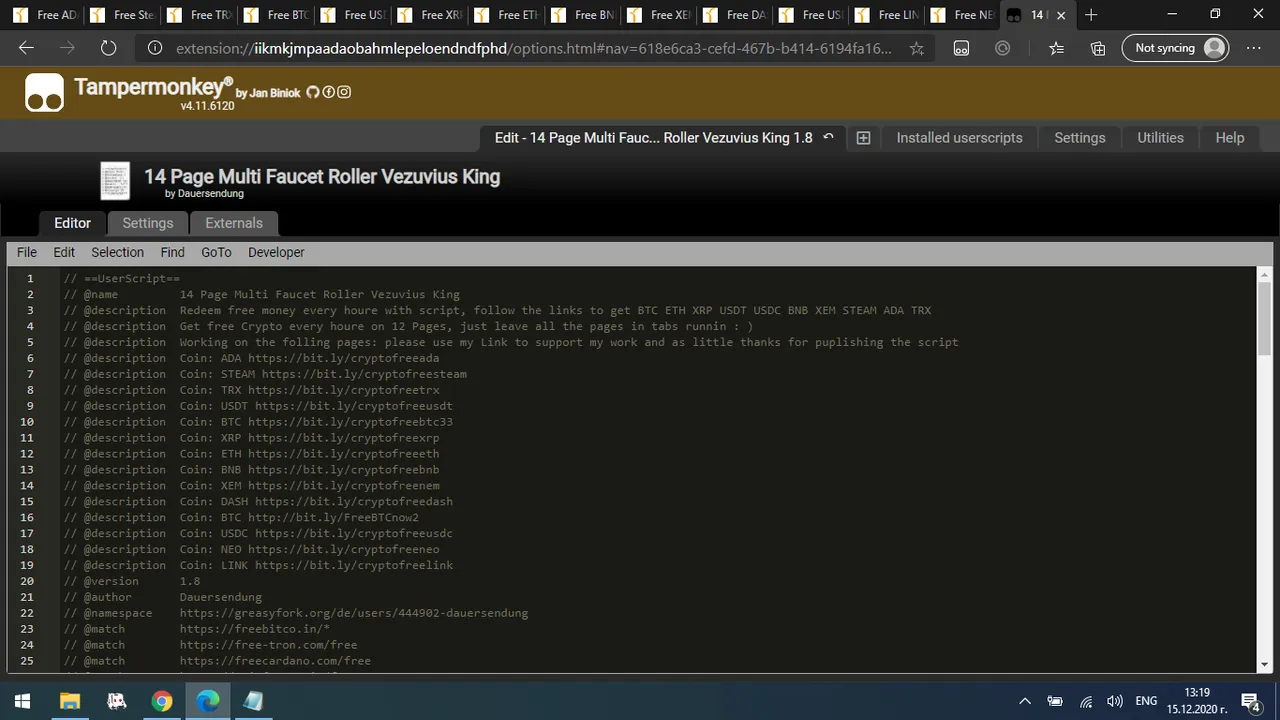Click the scroll-up arrow of editor scrollbar
The width and height of the screenshot is (1280, 720).
pyautogui.click(x=1265, y=275)
